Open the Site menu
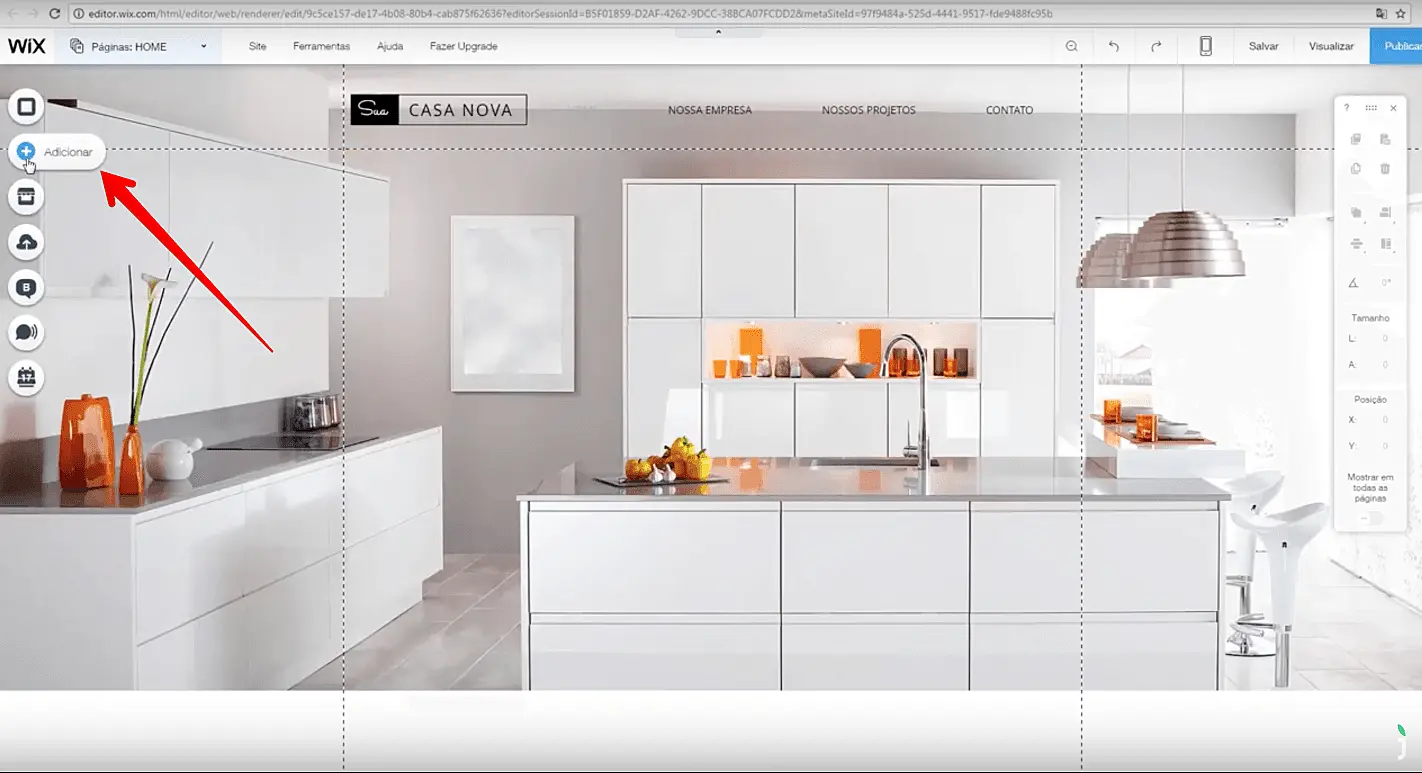Image resolution: width=1422 pixels, height=773 pixels. 258,46
